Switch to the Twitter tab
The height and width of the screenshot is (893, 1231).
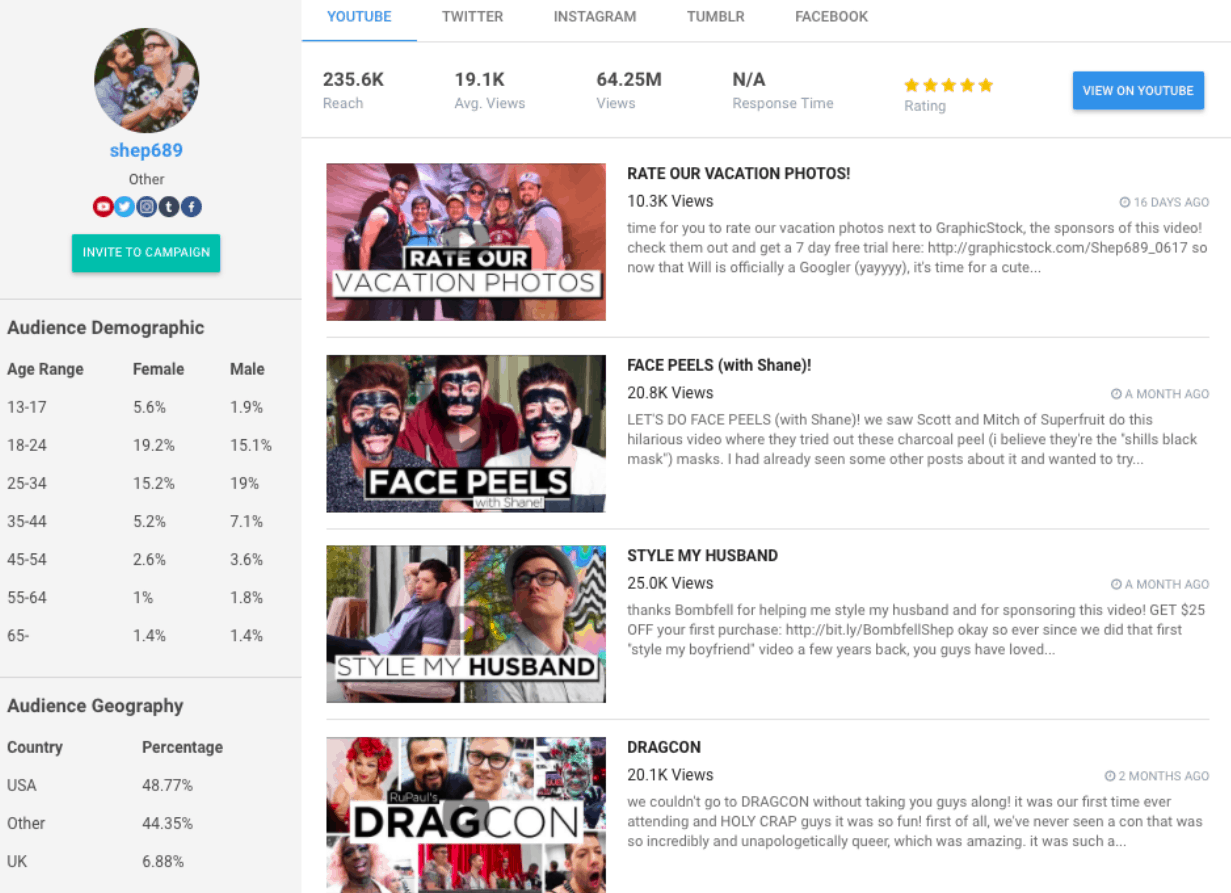click(x=472, y=17)
